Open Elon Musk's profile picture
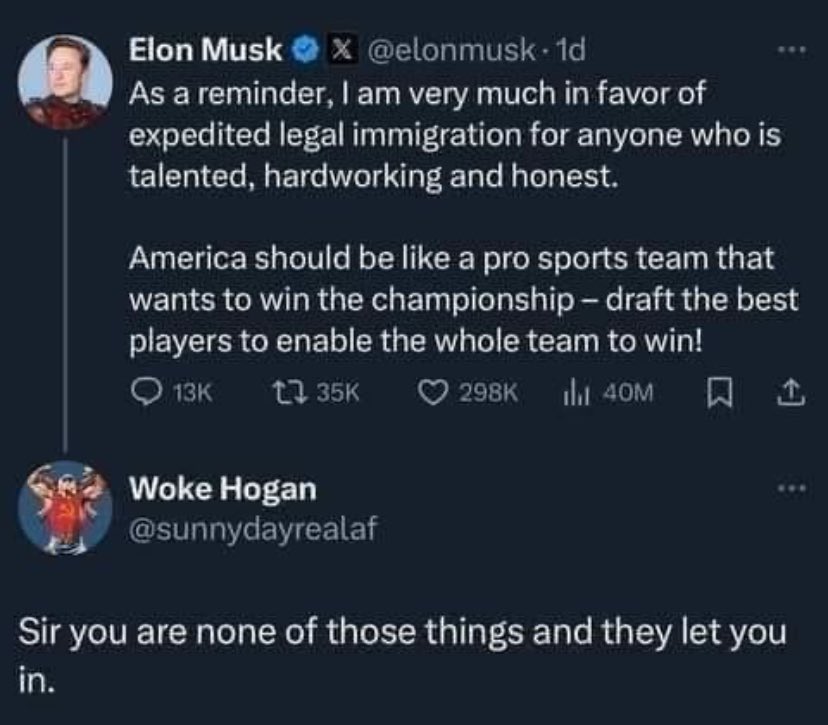 coord(65,82)
